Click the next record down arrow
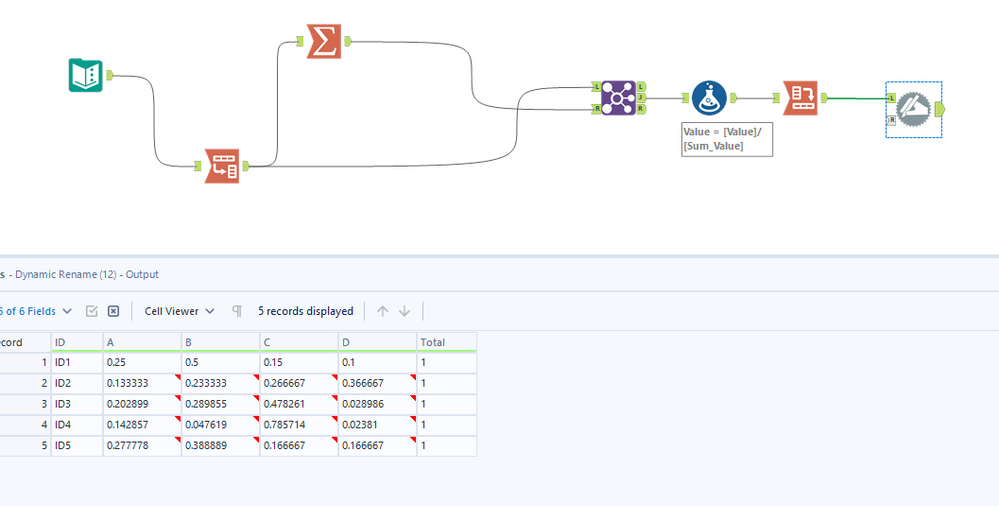Screen dimensions: 999x506 click(x=404, y=311)
